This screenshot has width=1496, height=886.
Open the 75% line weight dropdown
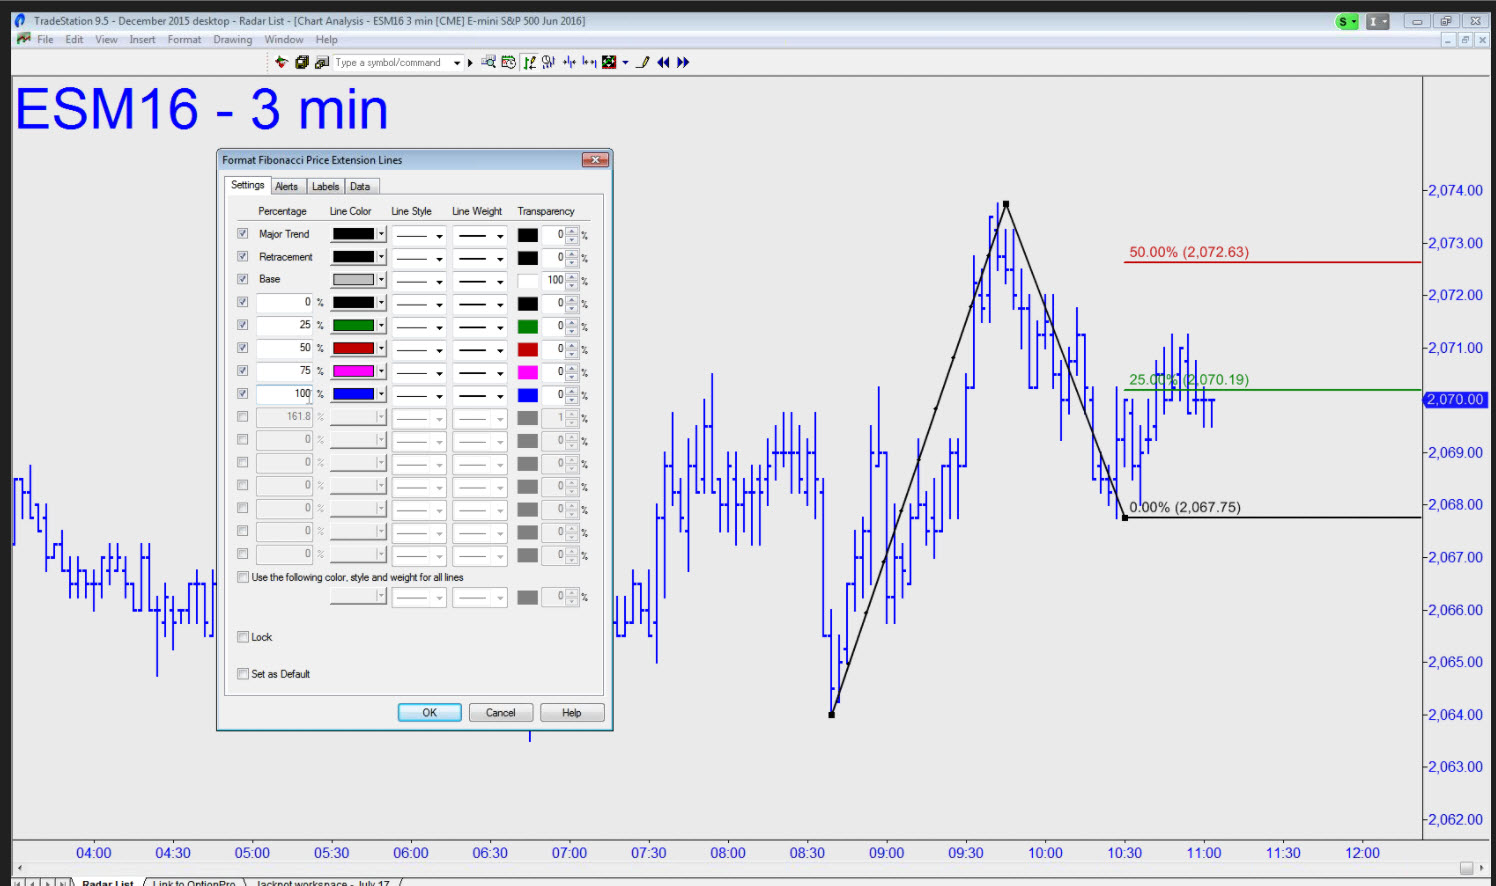pos(500,374)
